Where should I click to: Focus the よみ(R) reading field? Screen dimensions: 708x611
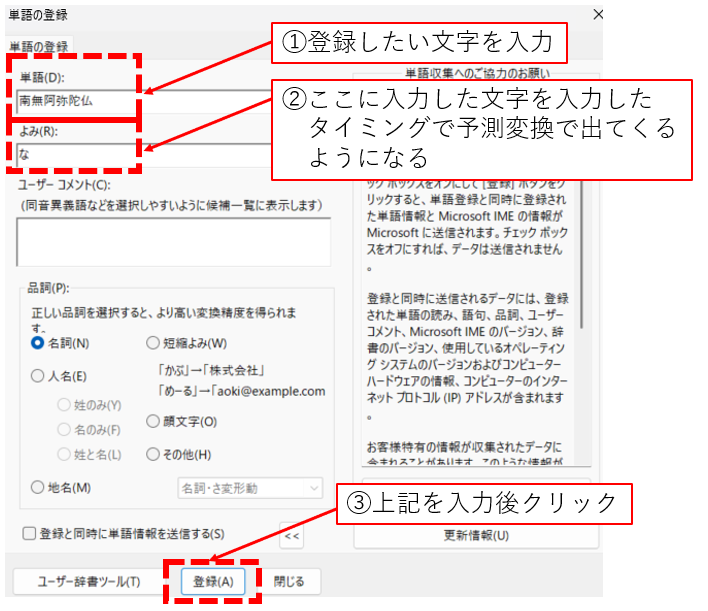point(75,155)
